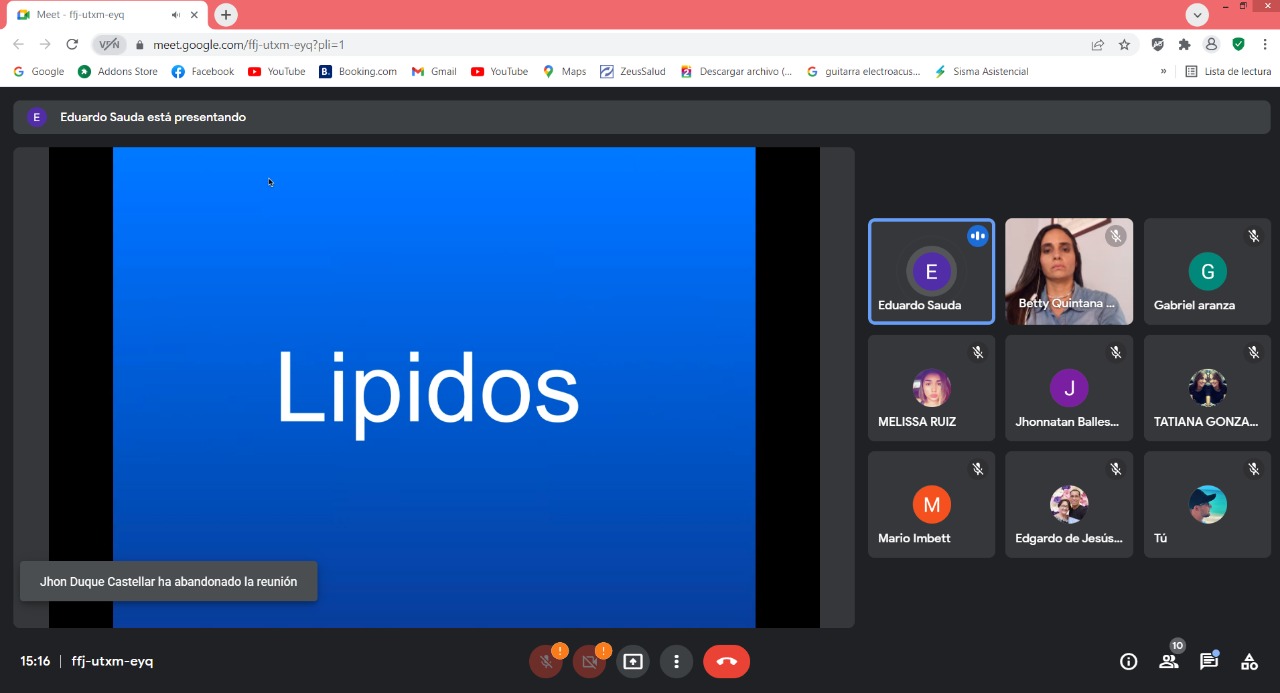Select Eduardo Sauda's participant tile
This screenshot has height=693, width=1280.
(x=931, y=271)
